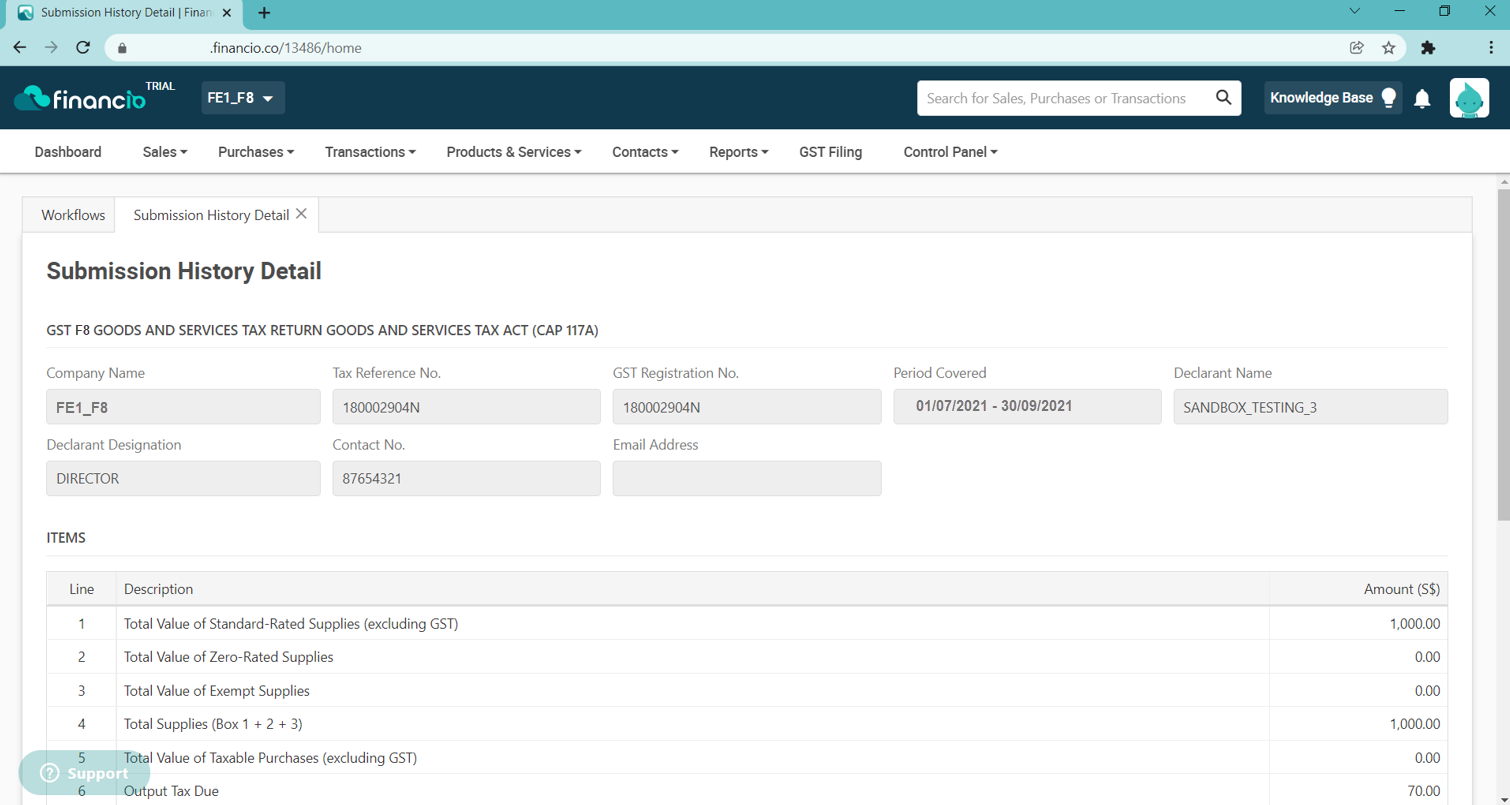Open the Knowledge Base button
This screenshot has height=805, width=1510.
click(x=1333, y=98)
